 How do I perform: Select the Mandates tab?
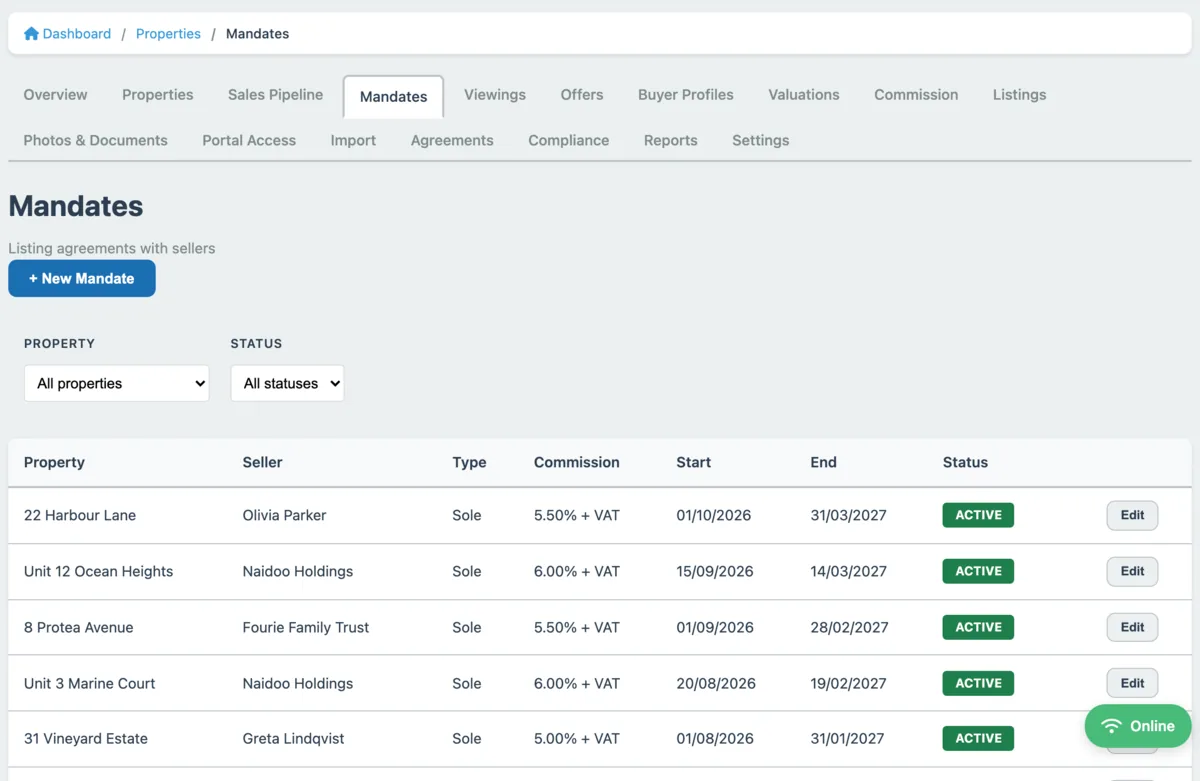coord(393,97)
